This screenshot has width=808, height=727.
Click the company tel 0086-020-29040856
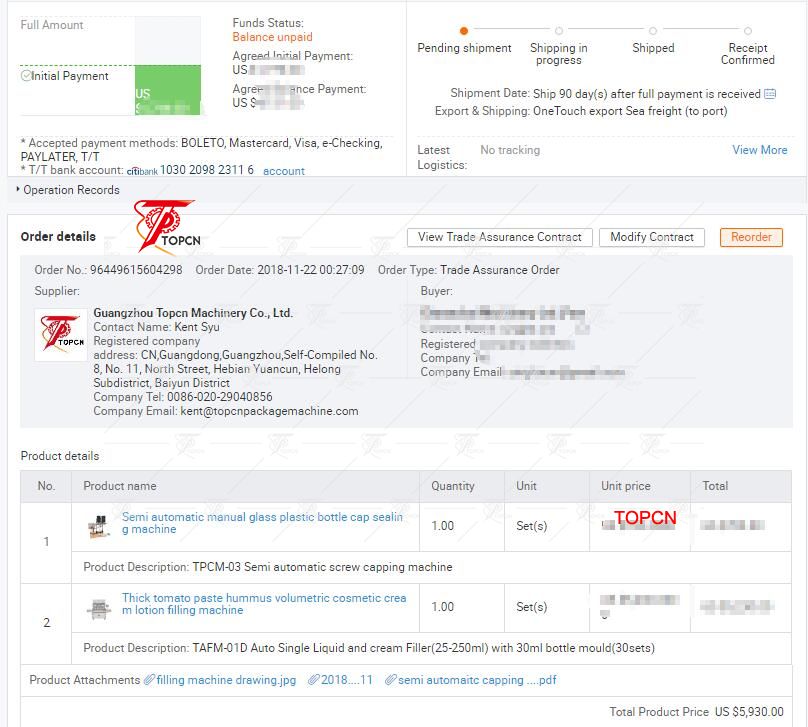click(220, 397)
